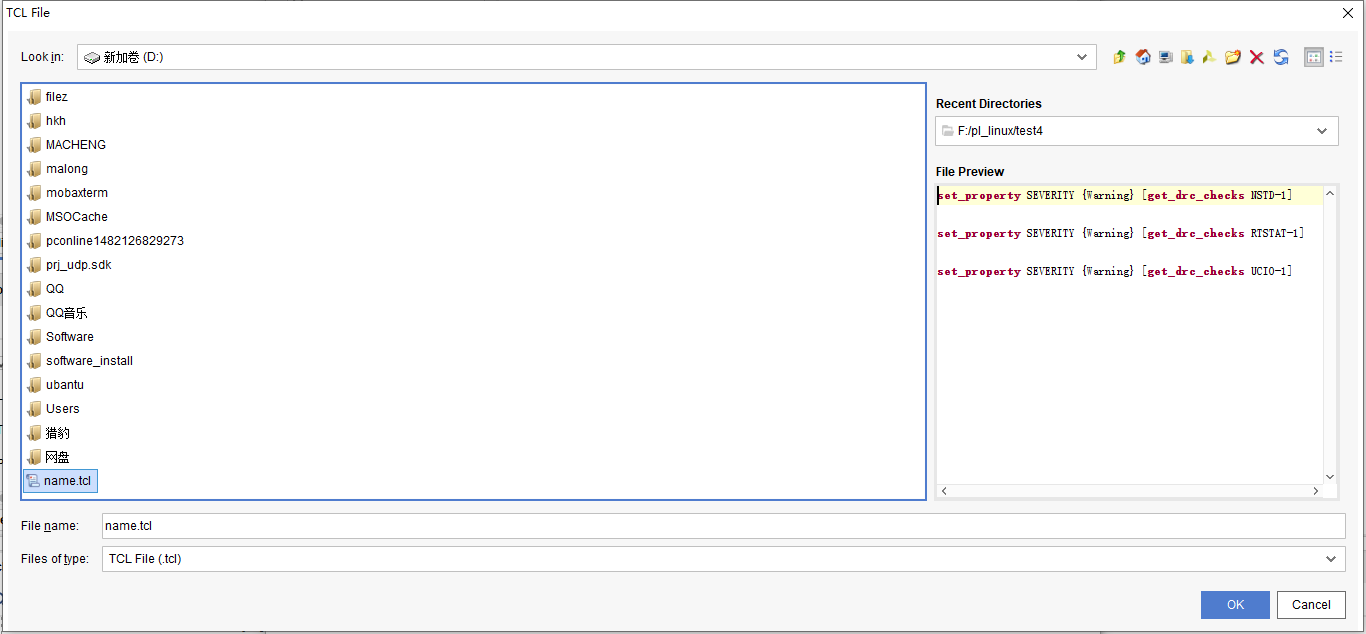This screenshot has width=1366, height=634.
Task: Open the Recent Directories dropdown
Action: 1323,131
